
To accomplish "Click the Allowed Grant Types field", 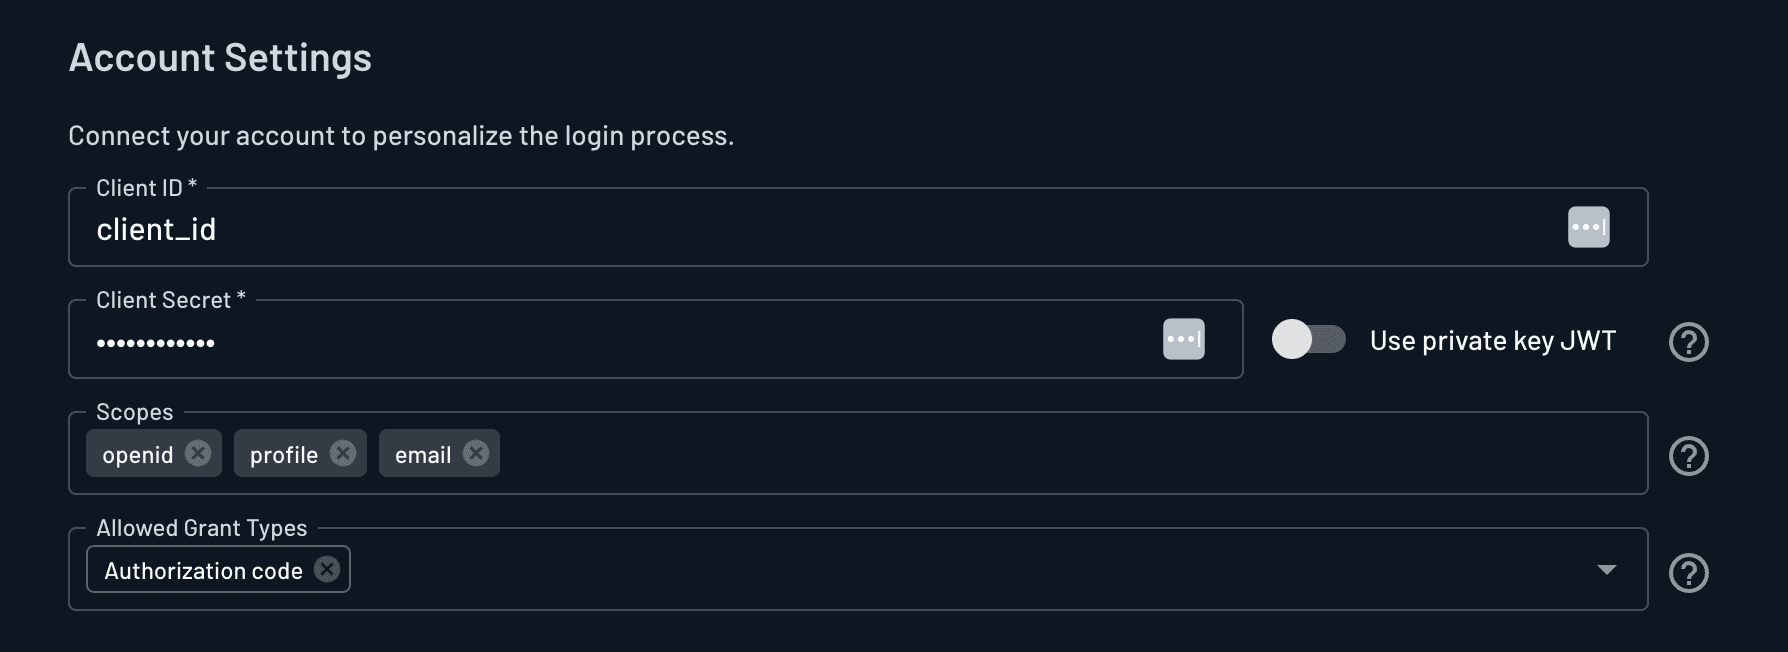I will [900, 569].
